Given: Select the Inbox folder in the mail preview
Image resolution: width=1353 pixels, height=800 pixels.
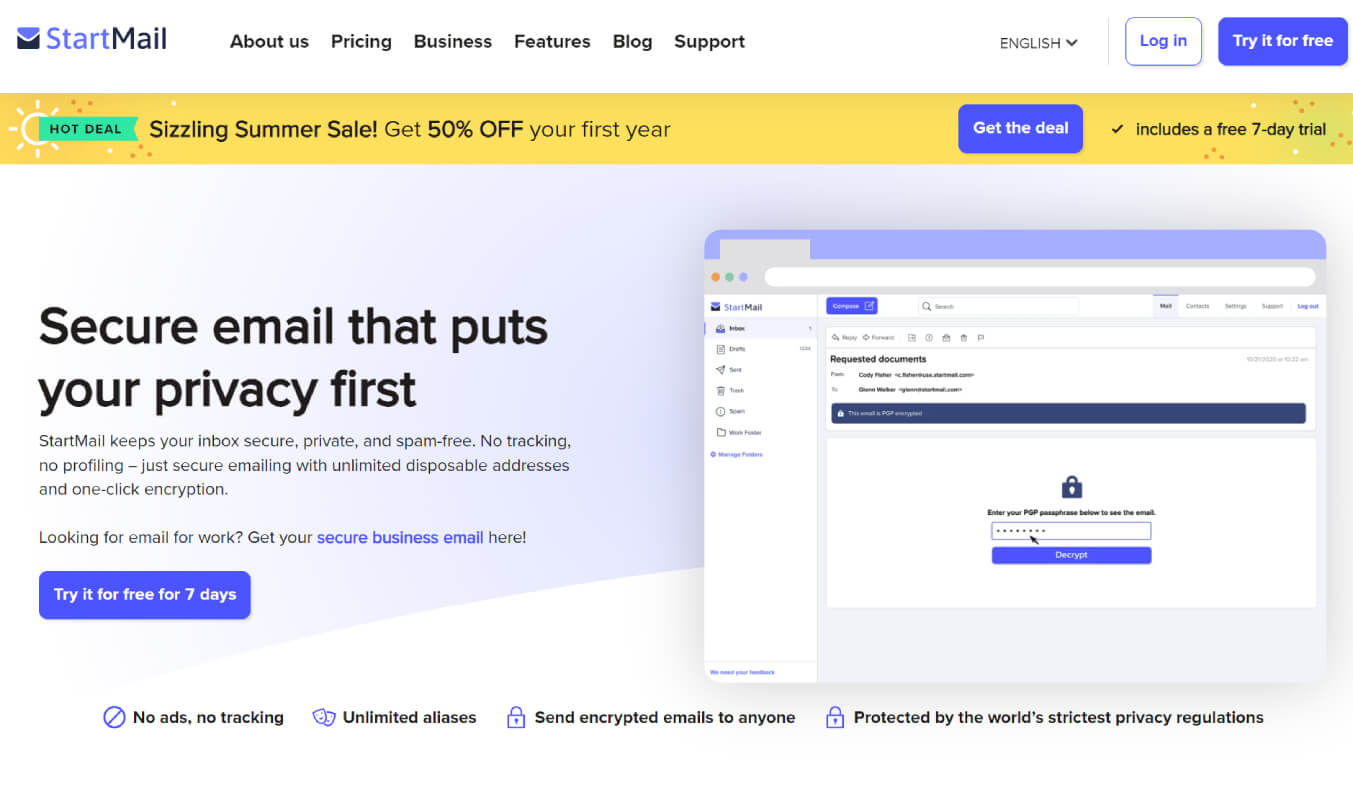Looking at the screenshot, I should pos(760,328).
